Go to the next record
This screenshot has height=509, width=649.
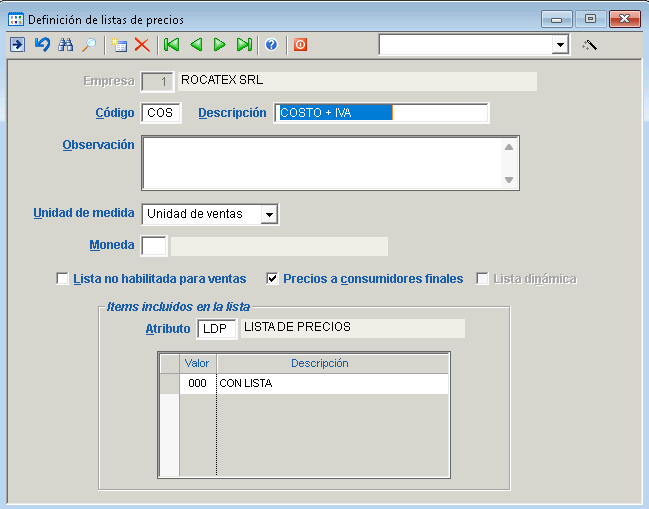pos(219,45)
